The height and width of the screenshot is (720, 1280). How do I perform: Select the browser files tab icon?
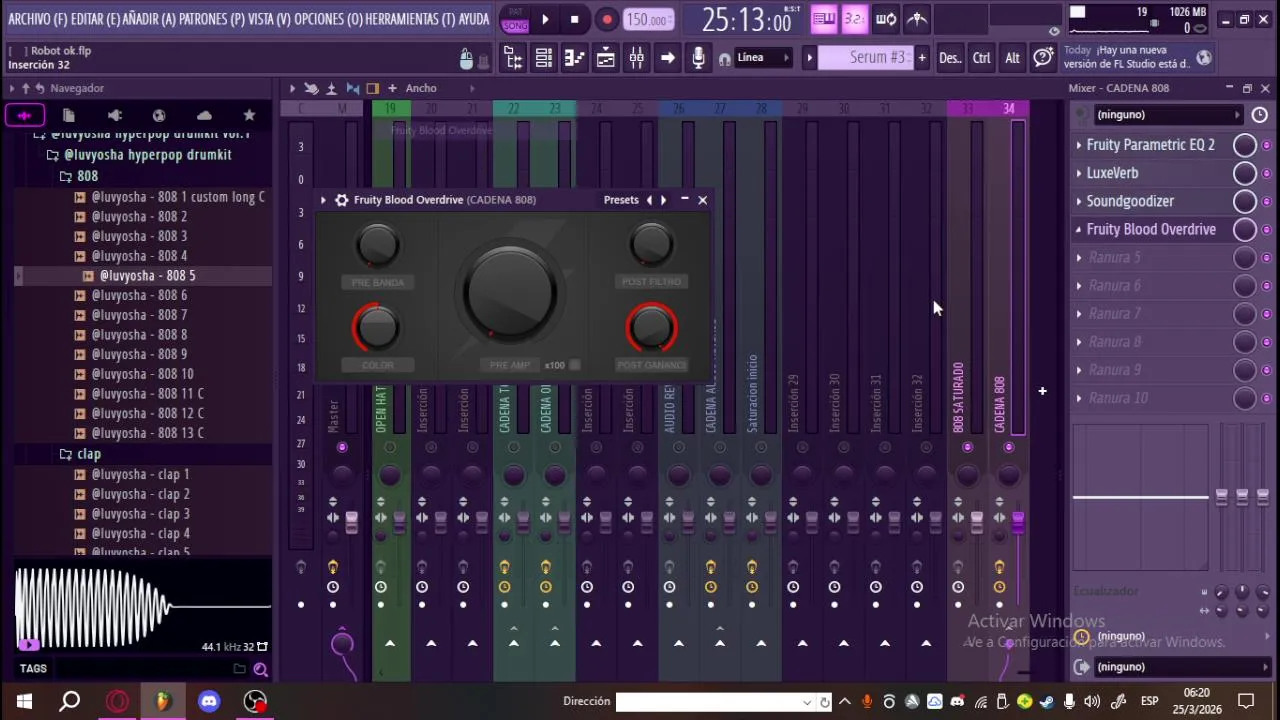[69, 115]
